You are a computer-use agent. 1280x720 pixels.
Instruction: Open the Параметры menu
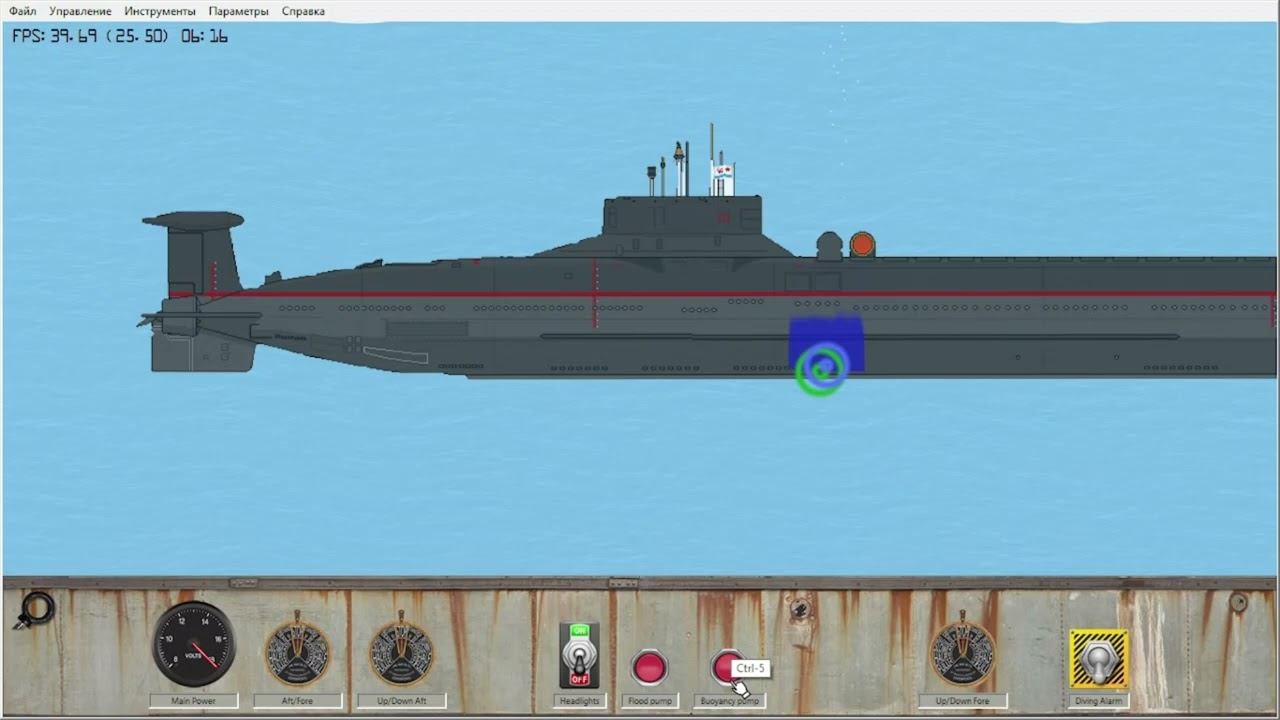point(238,11)
